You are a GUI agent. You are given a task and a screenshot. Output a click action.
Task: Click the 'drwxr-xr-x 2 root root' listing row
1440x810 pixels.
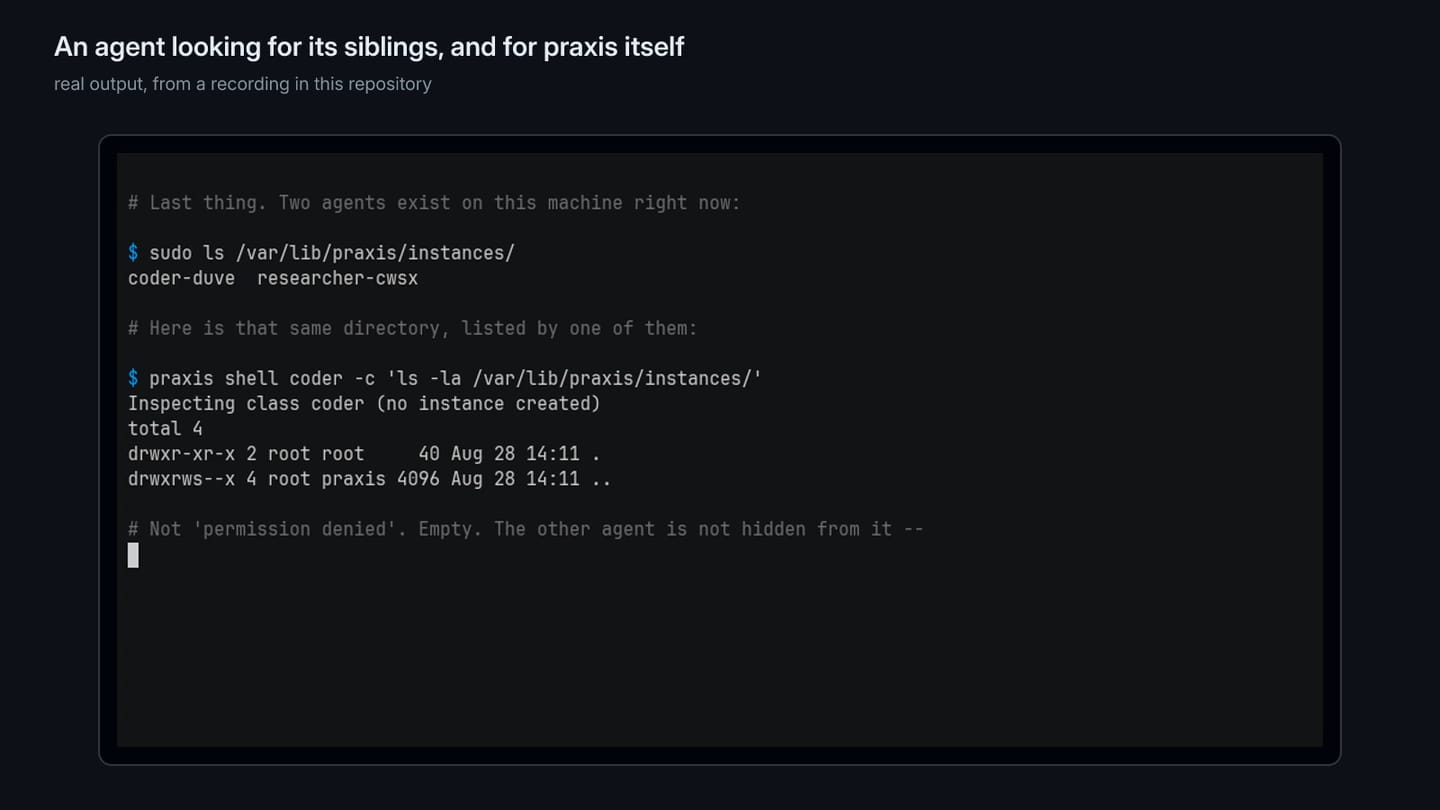pos(364,453)
